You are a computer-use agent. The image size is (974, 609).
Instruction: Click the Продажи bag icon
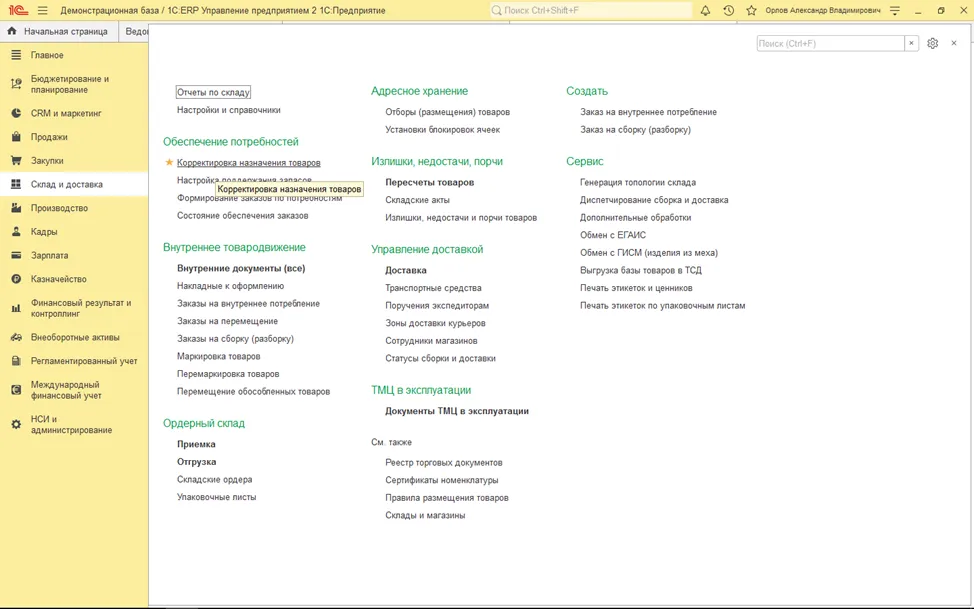coord(16,137)
